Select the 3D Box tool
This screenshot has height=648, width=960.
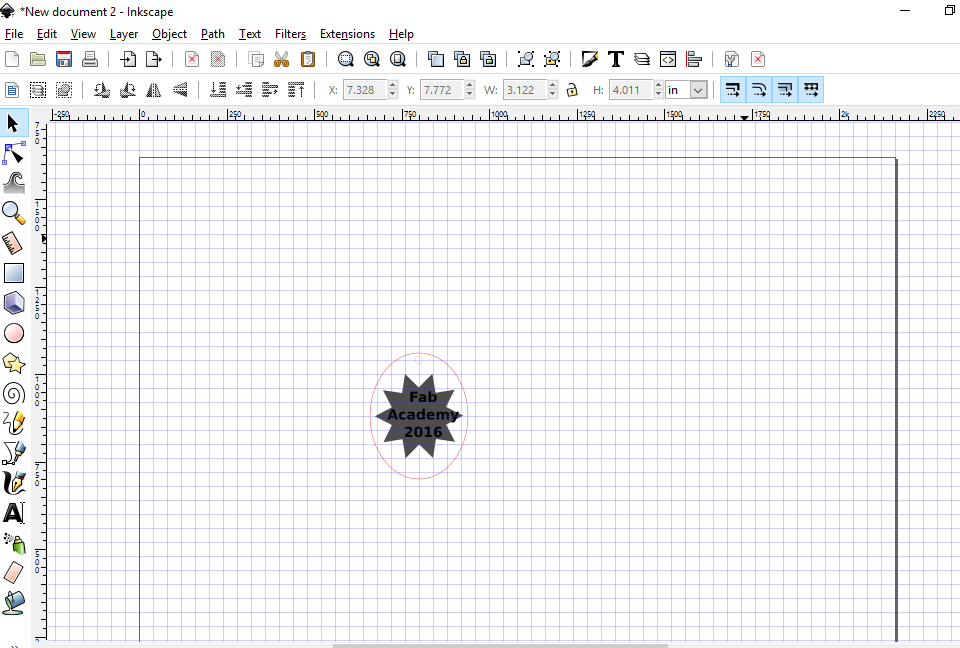point(13,303)
